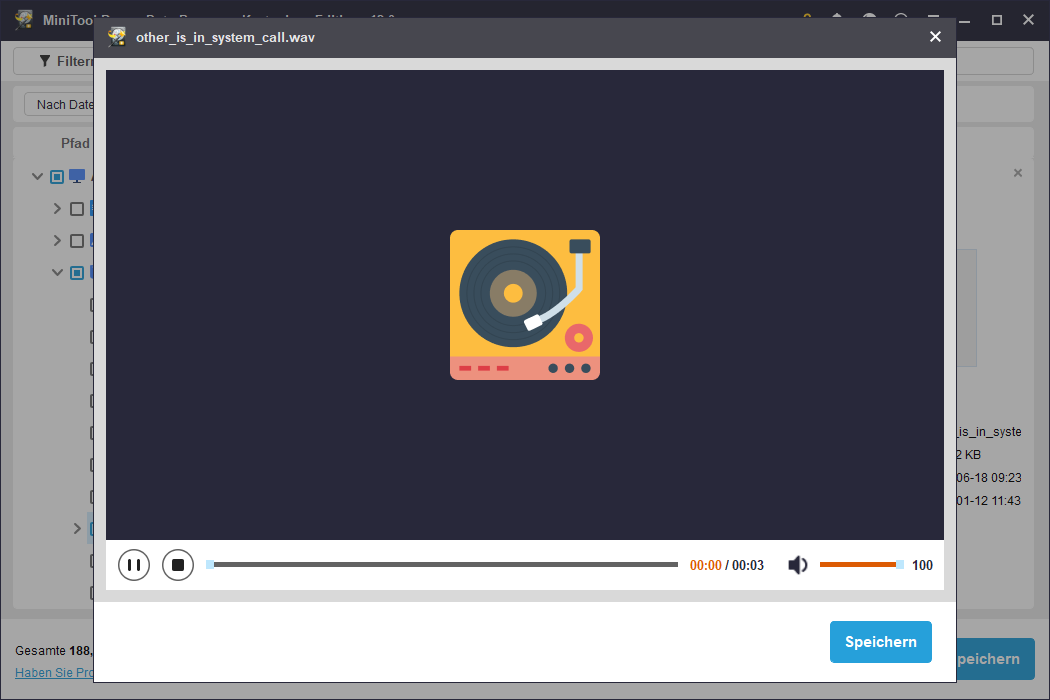
Task: Click the background Speichern button in main window
Action: point(995,659)
